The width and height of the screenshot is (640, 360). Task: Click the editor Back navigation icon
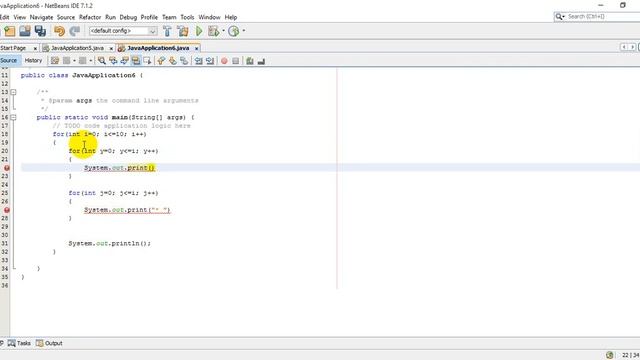click(x=67, y=61)
